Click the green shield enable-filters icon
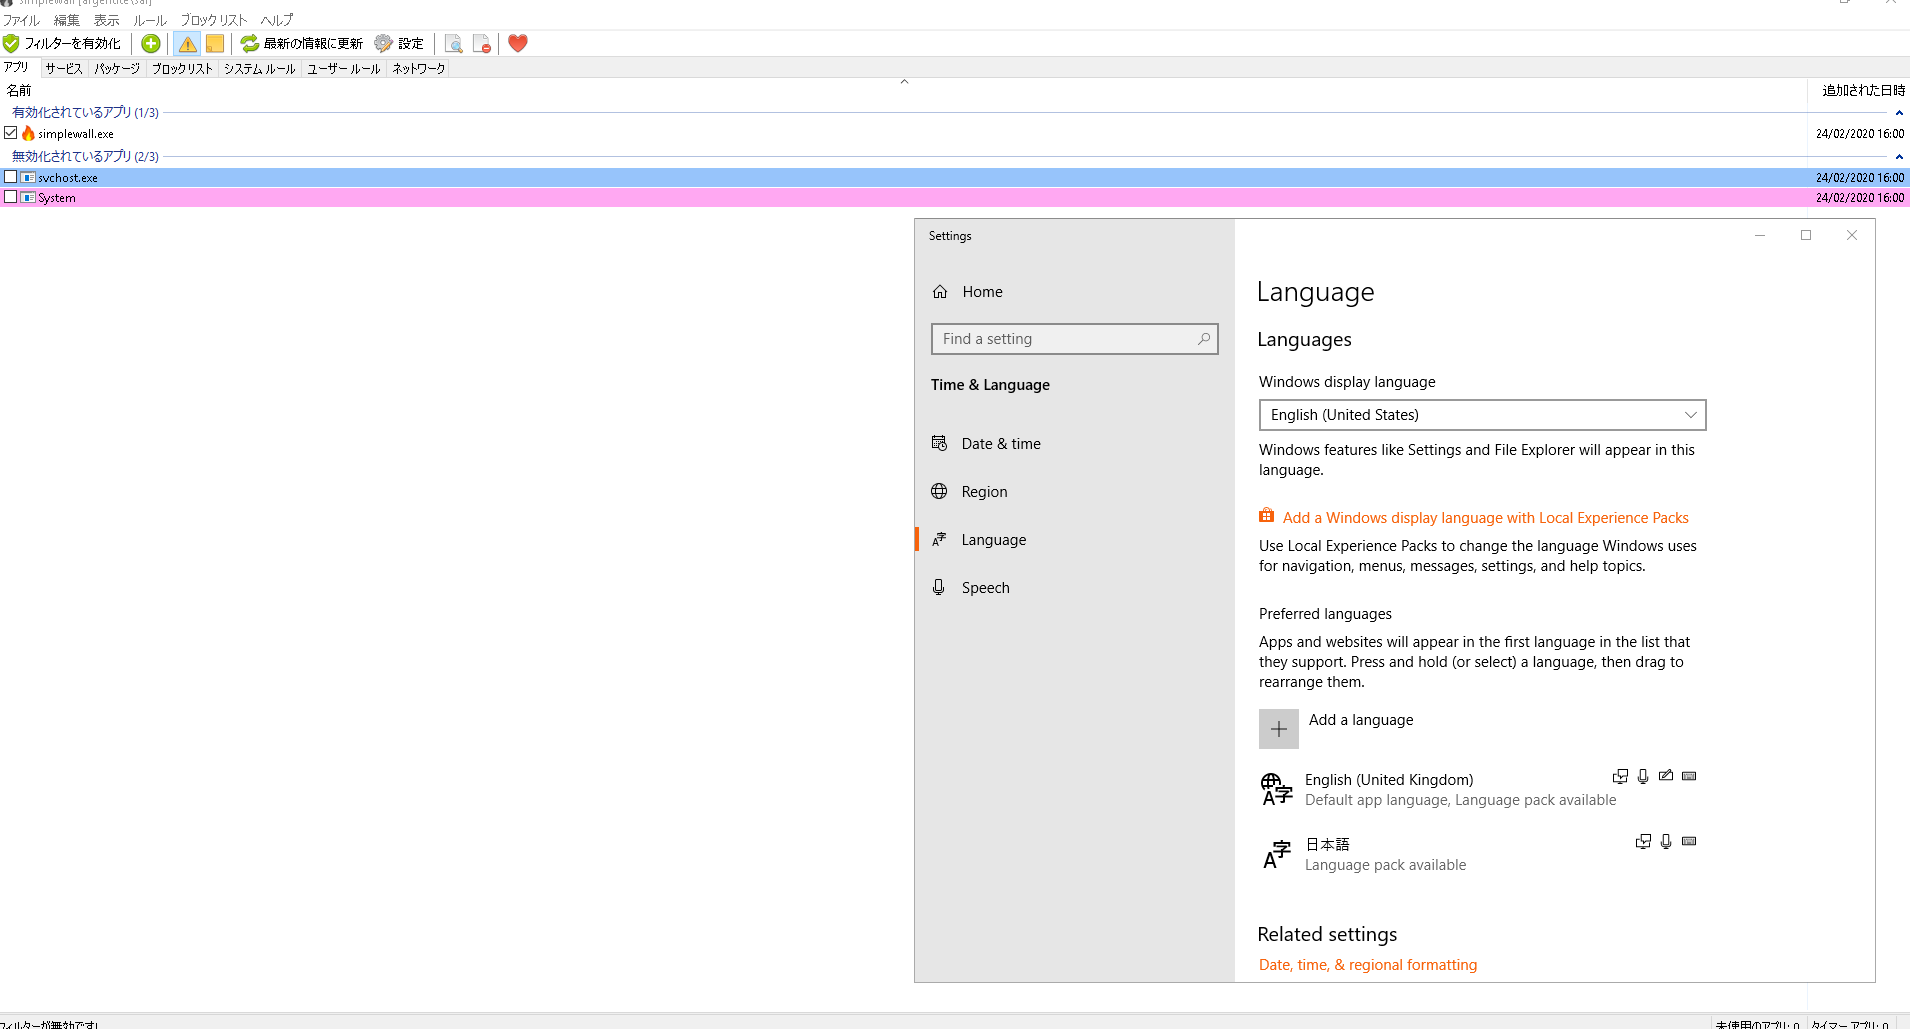The width and height of the screenshot is (1910, 1029). tap(11, 43)
